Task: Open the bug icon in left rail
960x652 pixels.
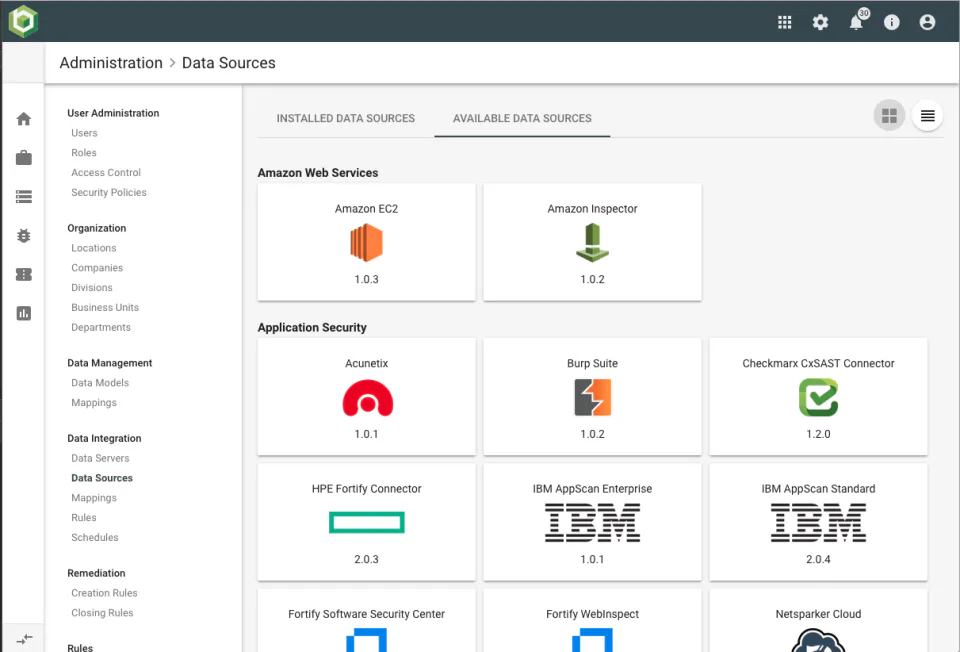Action: click(24, 236)
